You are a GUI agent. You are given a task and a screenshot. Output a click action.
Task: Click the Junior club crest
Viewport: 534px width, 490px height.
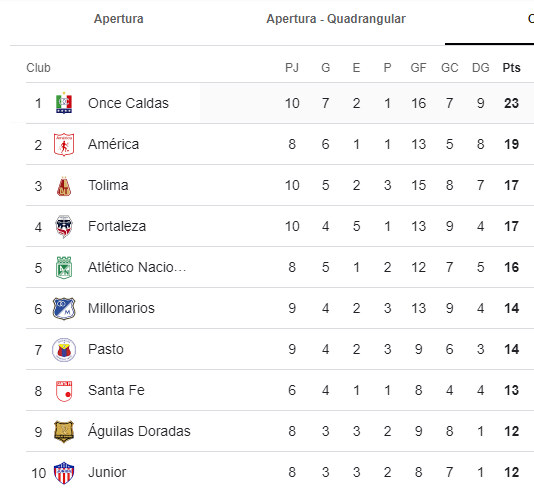pyautogui.click(x=64, y=473)
